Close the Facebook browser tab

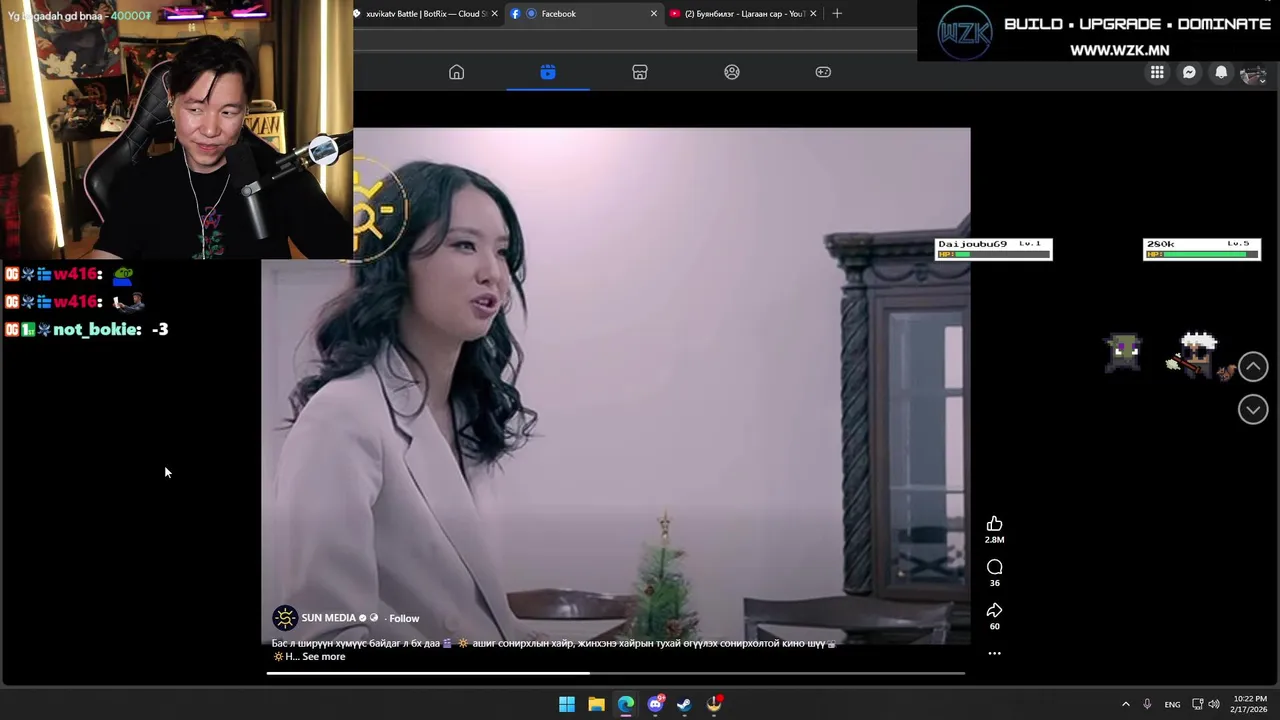tap(654, 14)
